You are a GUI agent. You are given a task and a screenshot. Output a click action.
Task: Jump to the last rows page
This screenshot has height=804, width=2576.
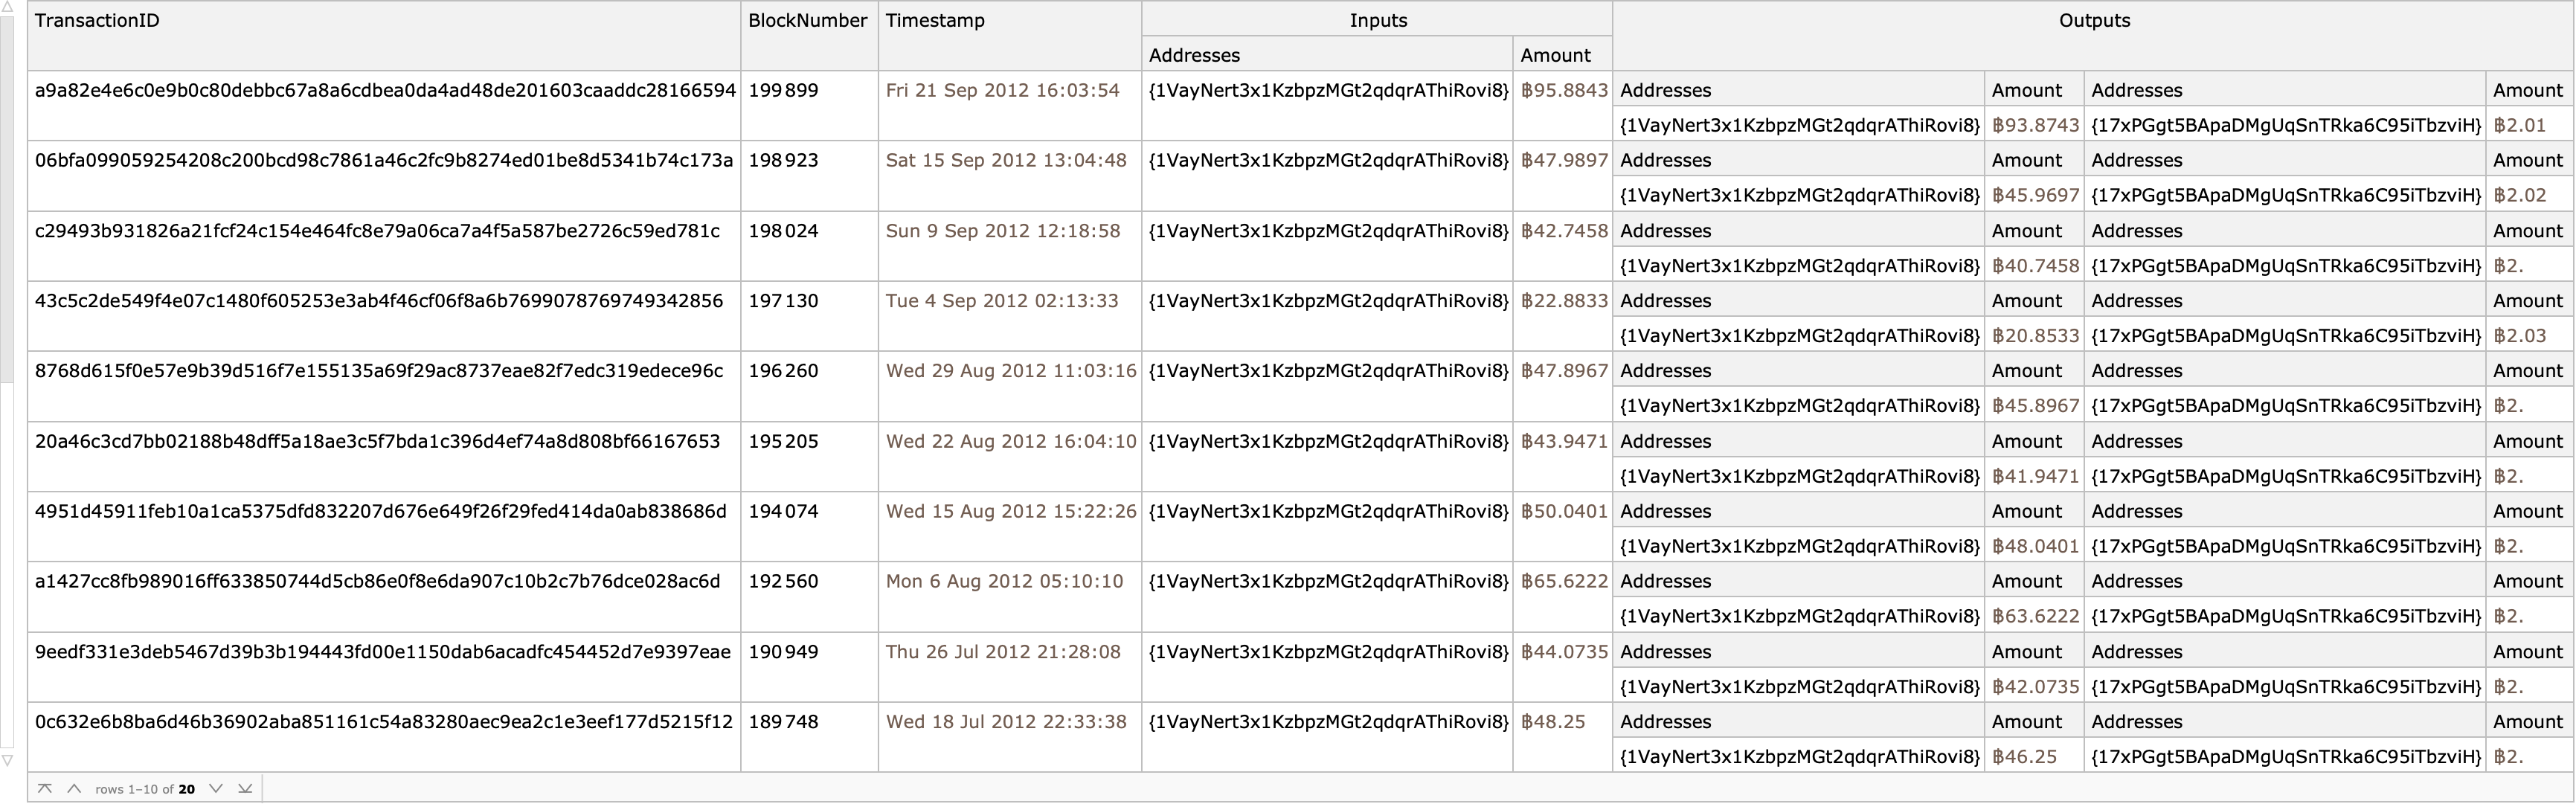(x=245, y=788)
